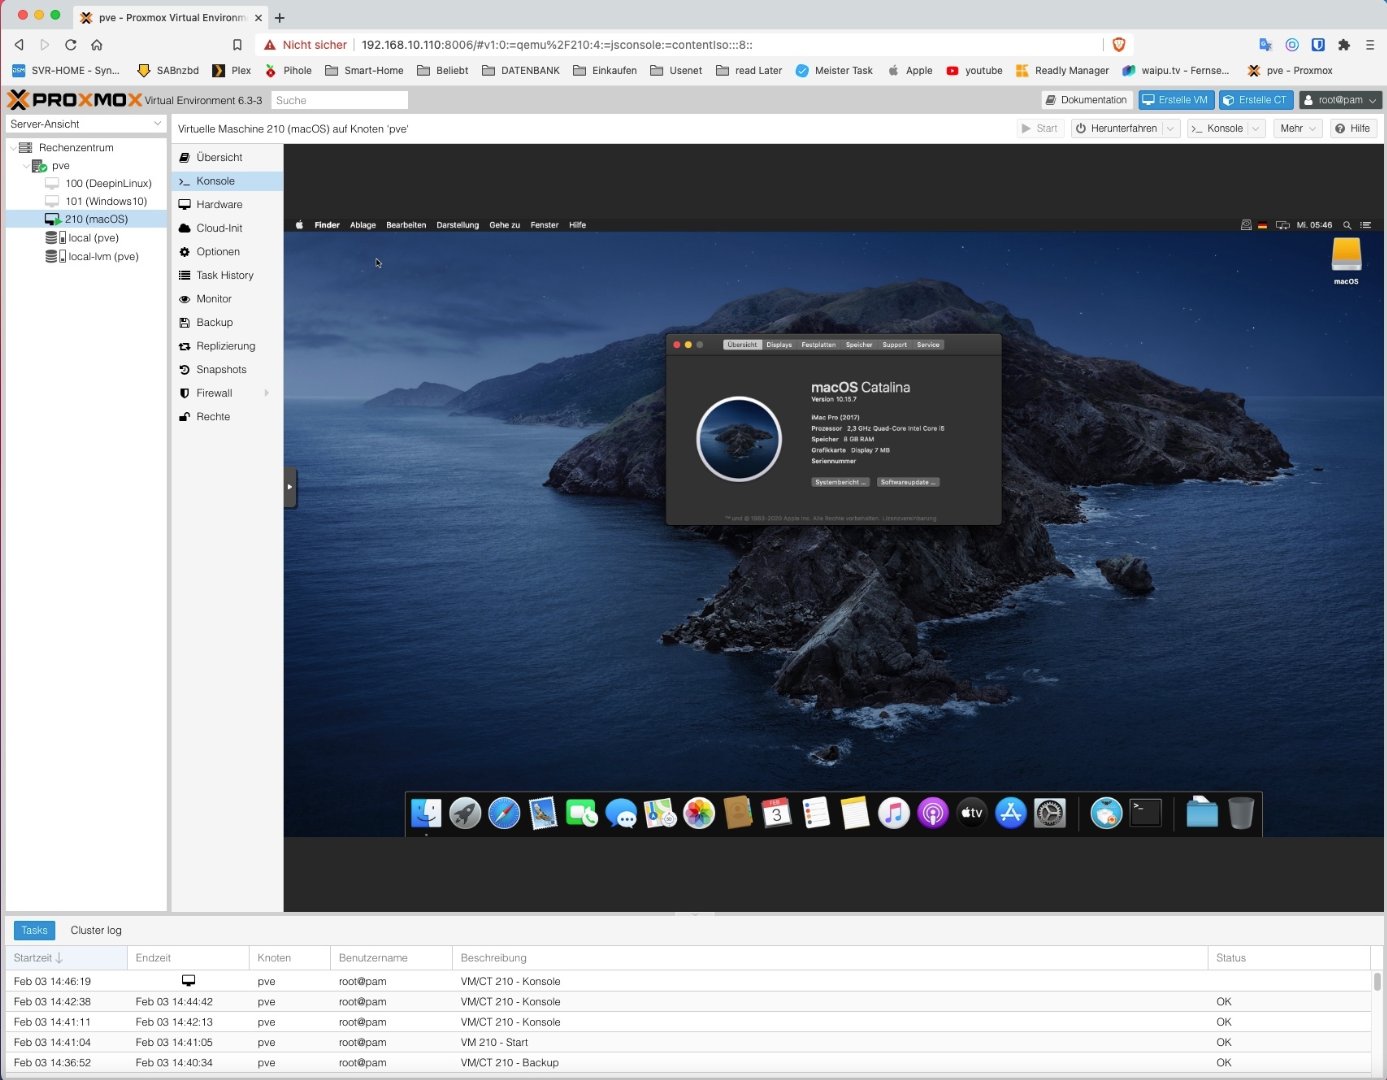
Task: Open Launchpad from the dock
Action: point(465,813)
